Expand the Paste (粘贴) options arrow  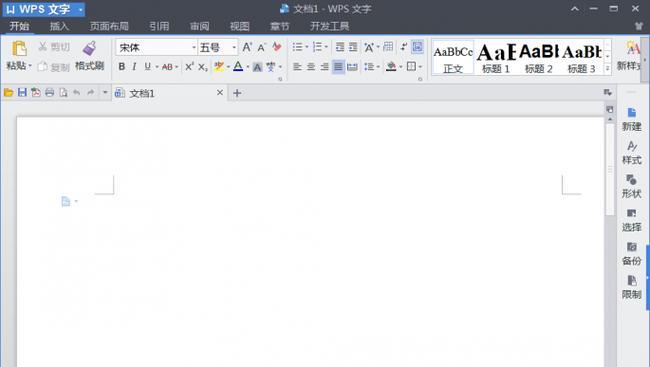click(30, 66)
